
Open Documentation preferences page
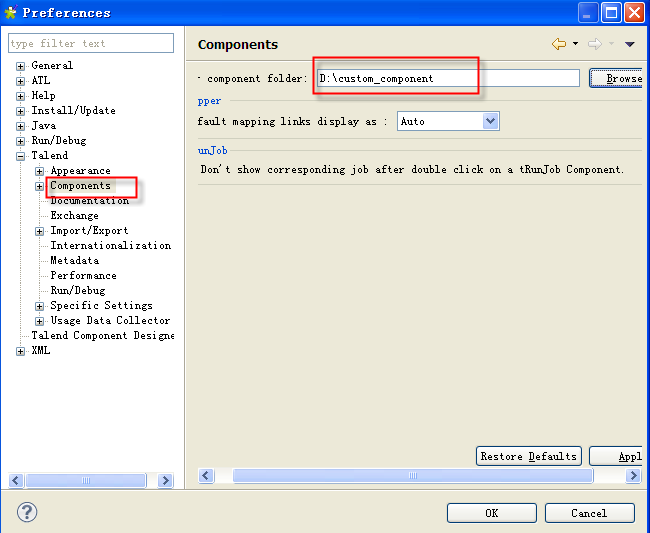tap(90, 200)
